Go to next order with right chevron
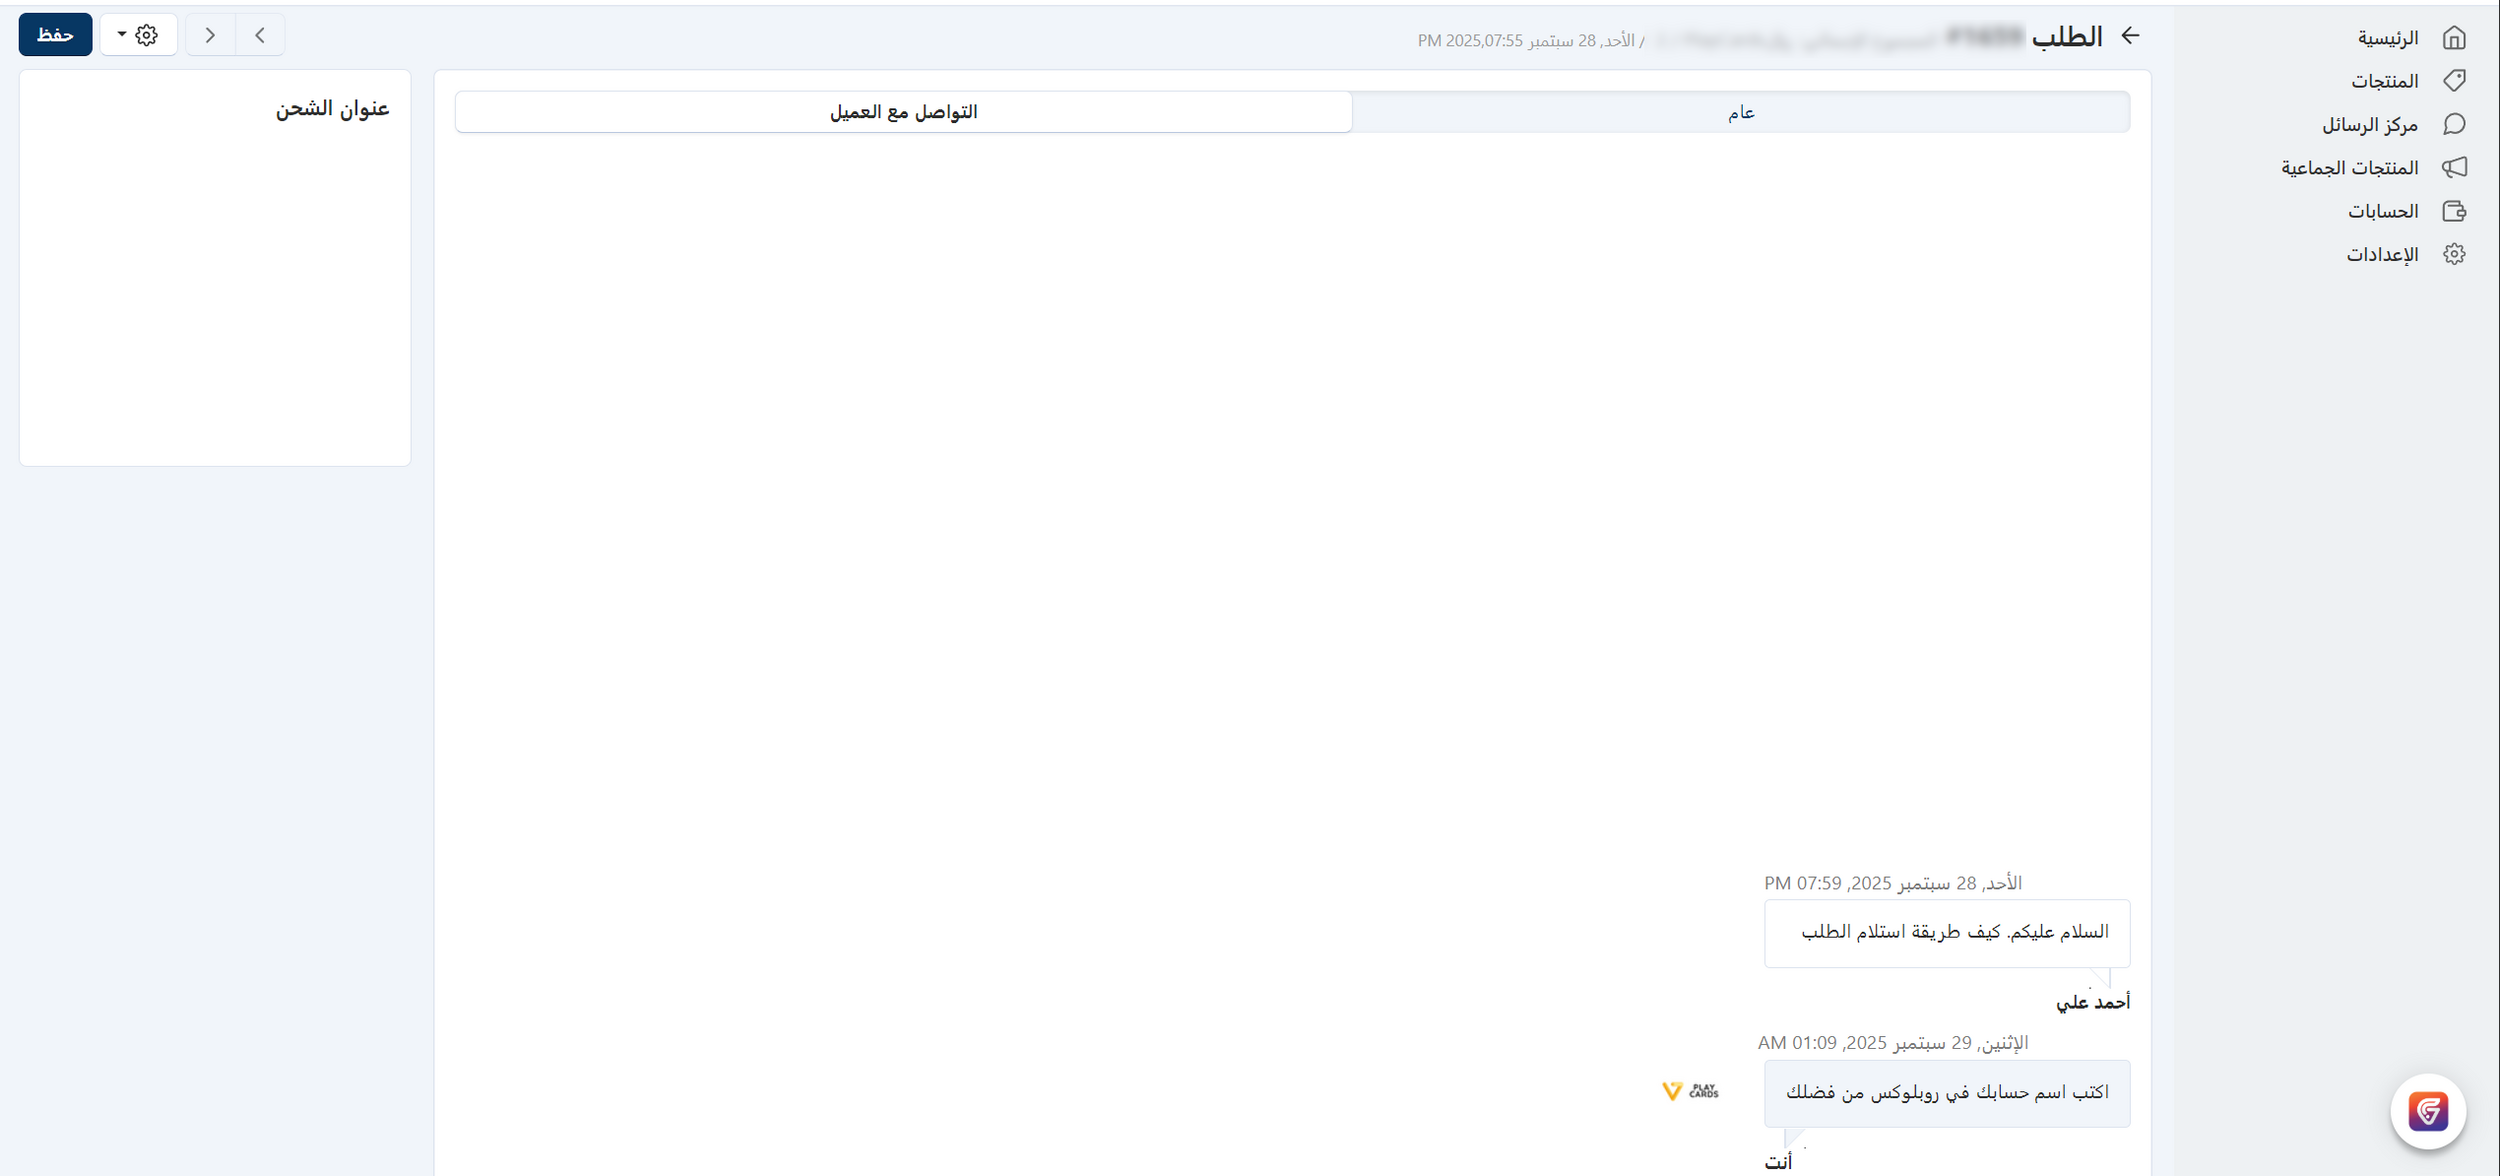Image resolution: width=2500 pixels, height=1176 pixels. 210,35
